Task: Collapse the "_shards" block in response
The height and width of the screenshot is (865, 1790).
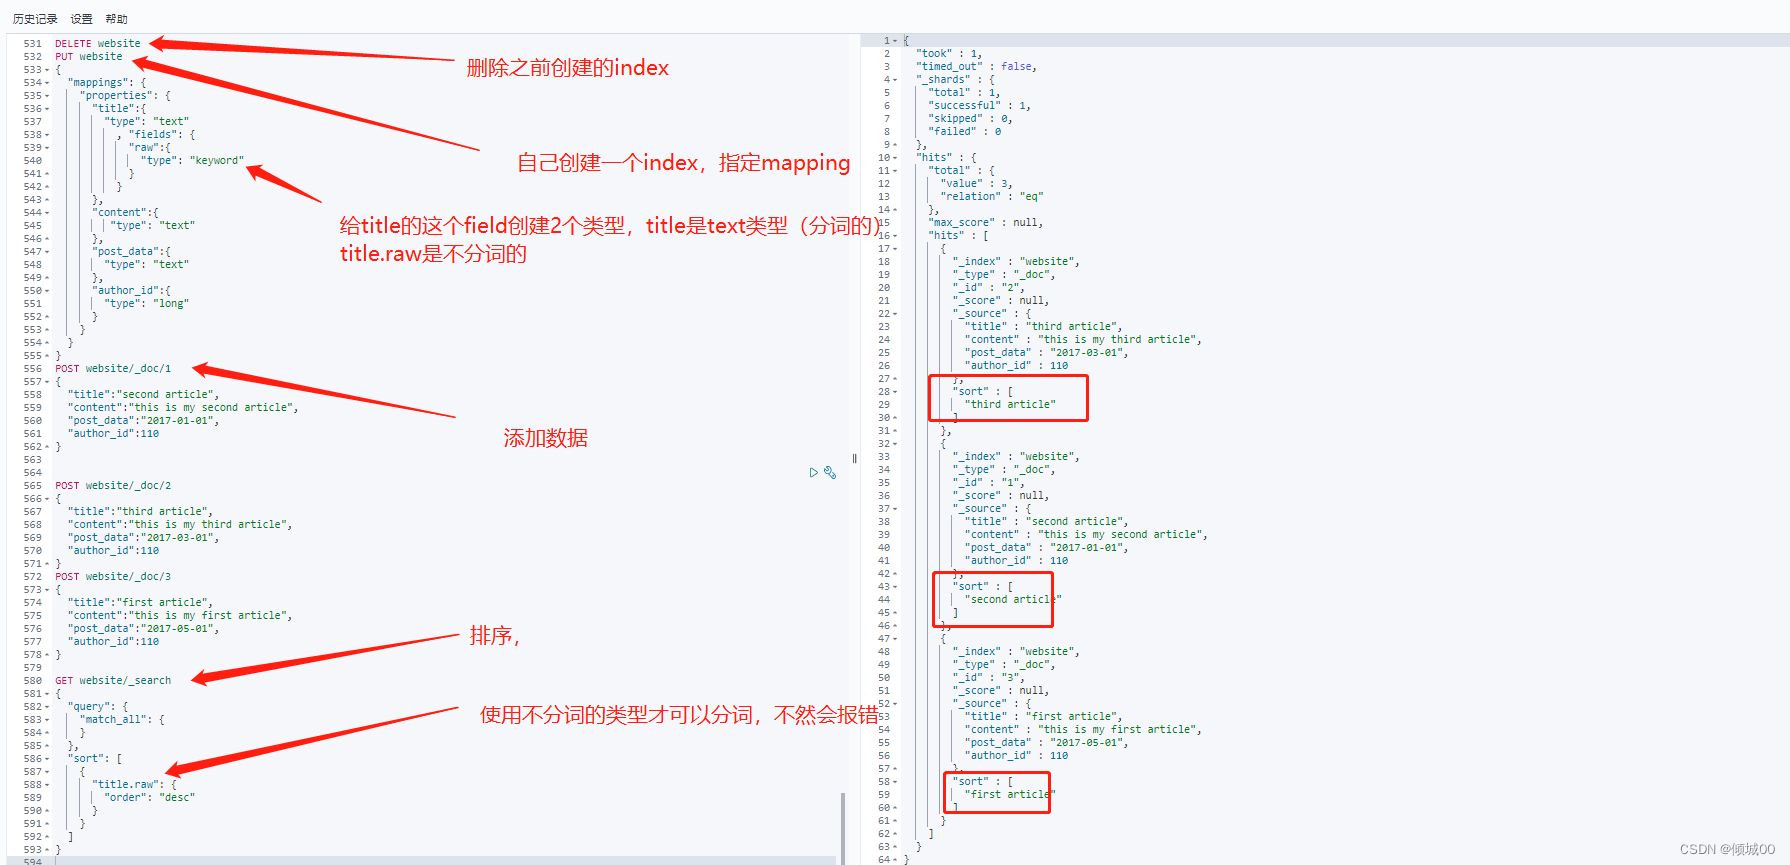Action: click(895, 80)
